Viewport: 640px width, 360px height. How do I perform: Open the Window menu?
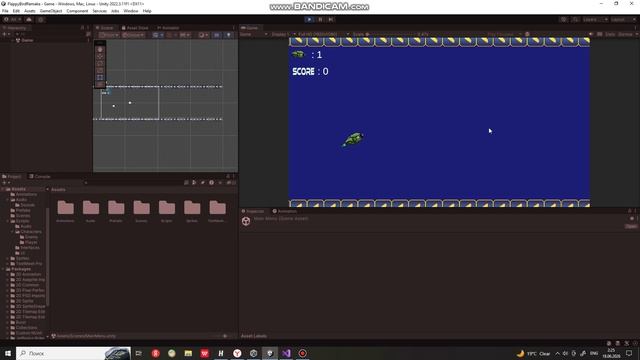131,11
